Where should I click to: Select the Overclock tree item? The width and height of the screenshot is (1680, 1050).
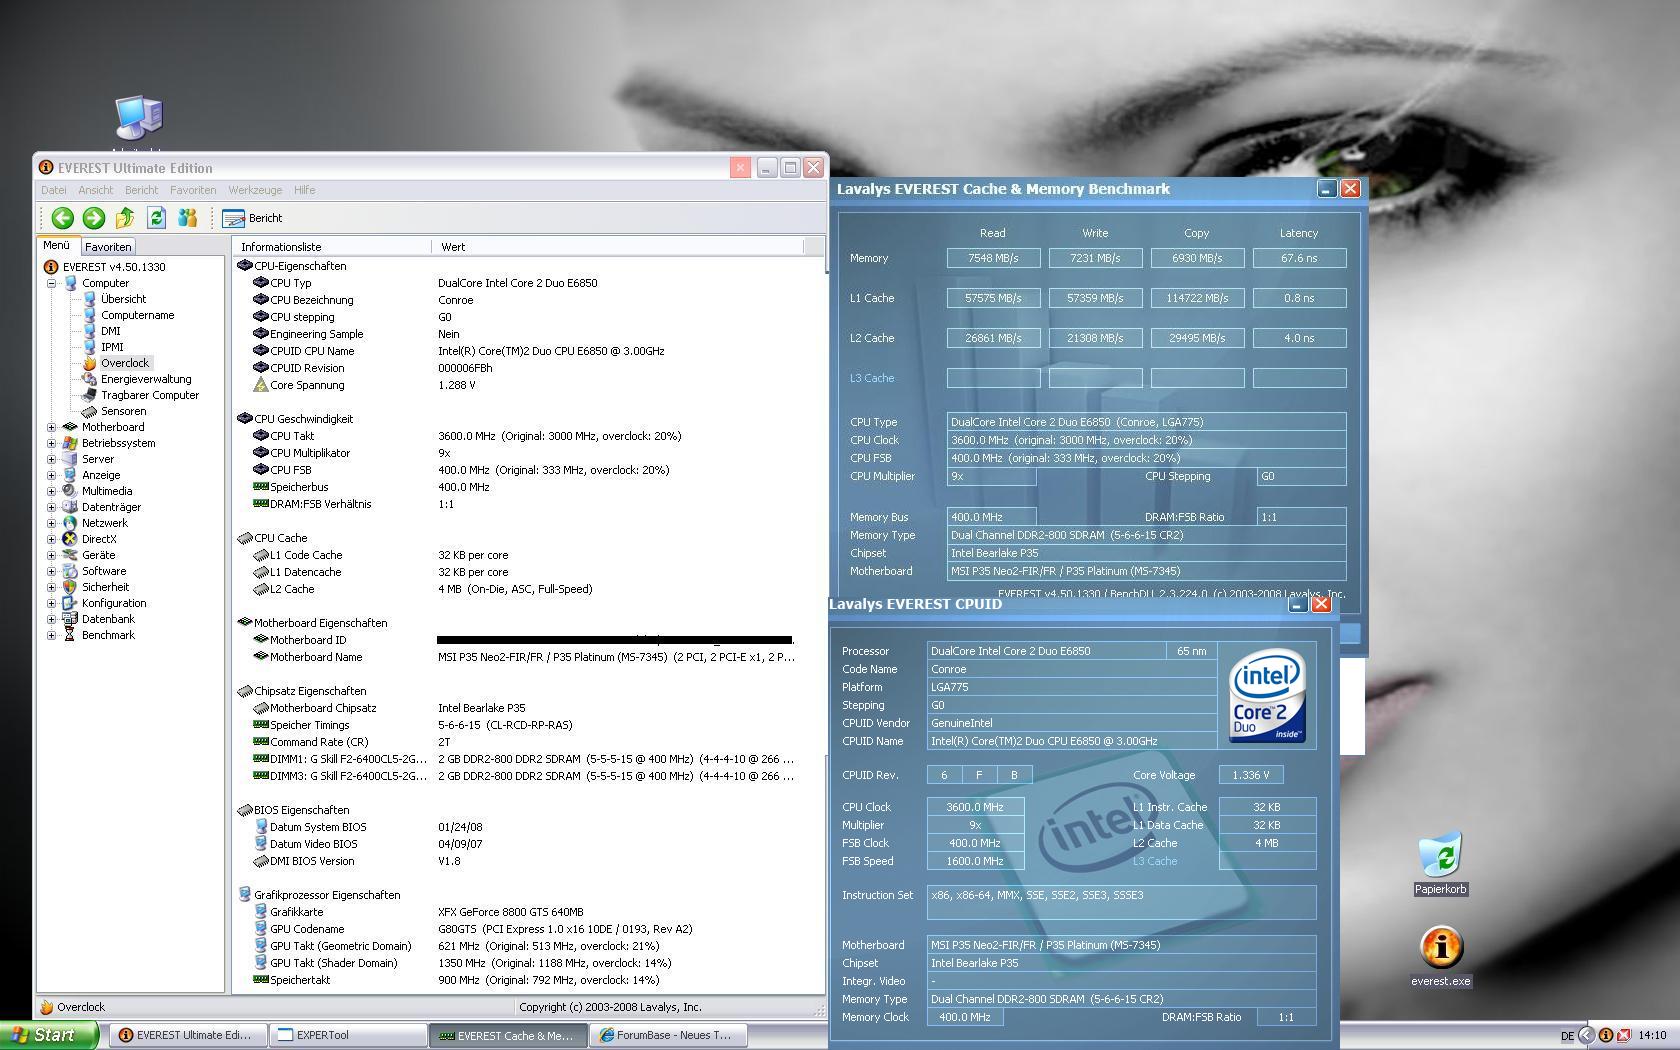click(124, 363)
